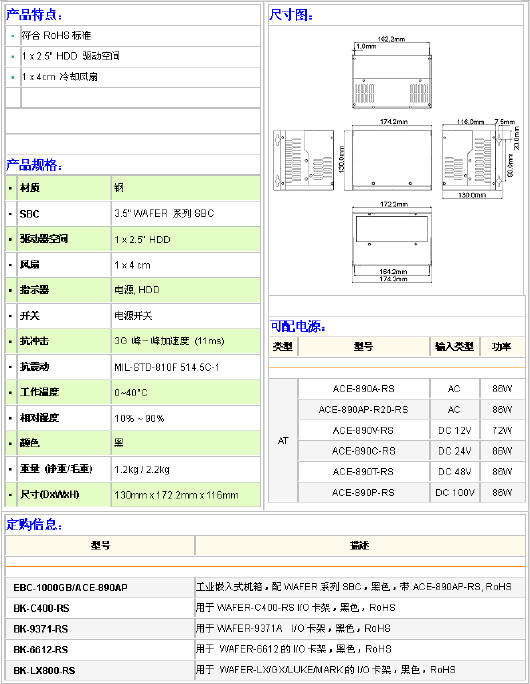
Task: Click the 尺寸(DxWxH) spec label
Action: pos(49,494)
